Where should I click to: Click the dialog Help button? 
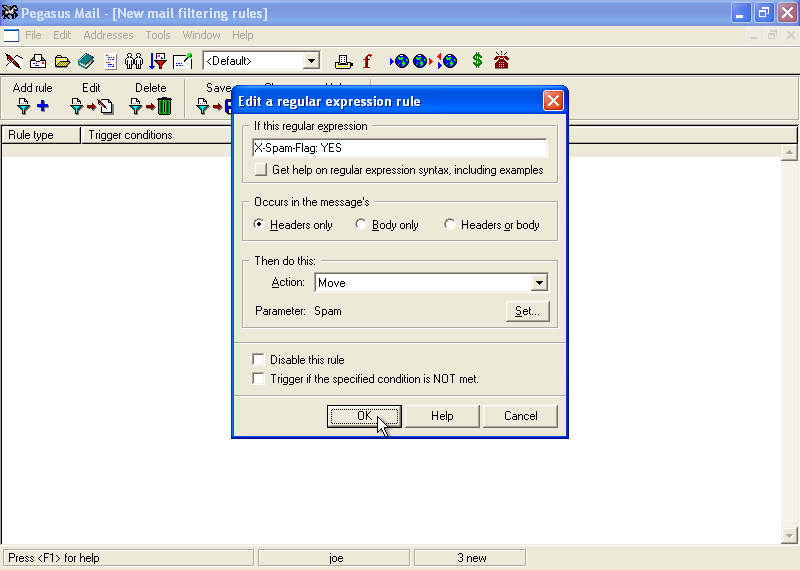click(442, 416)
